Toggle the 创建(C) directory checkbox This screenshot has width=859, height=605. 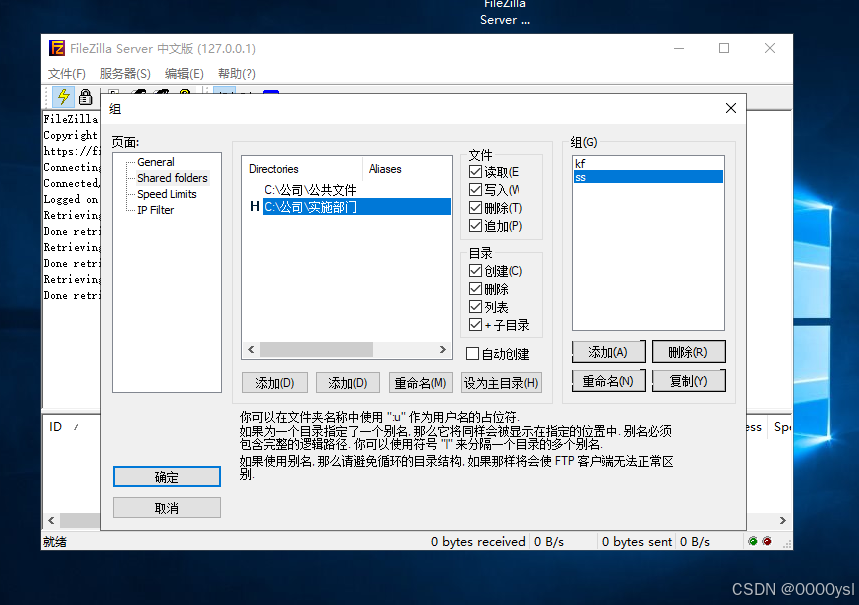475,271
